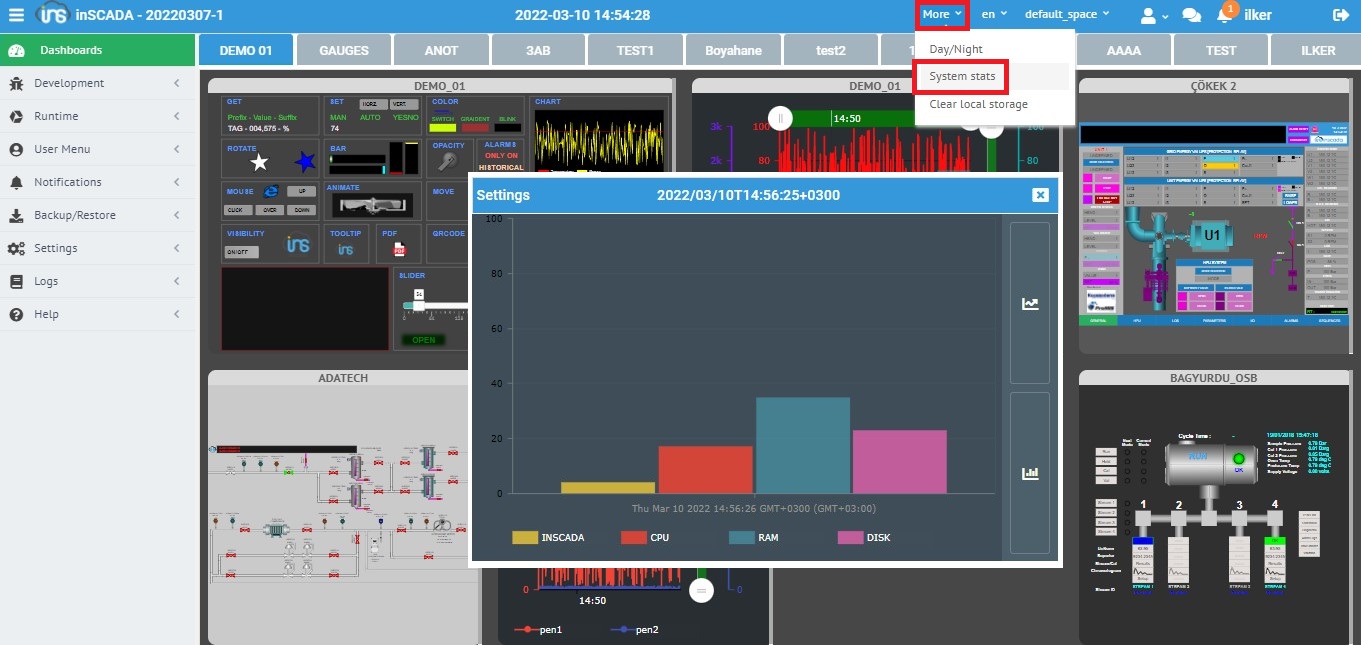Toggle pen2 series in trend legend
Image resolution: width=1361 pixels, height=645 pixels.
(634, 630)
